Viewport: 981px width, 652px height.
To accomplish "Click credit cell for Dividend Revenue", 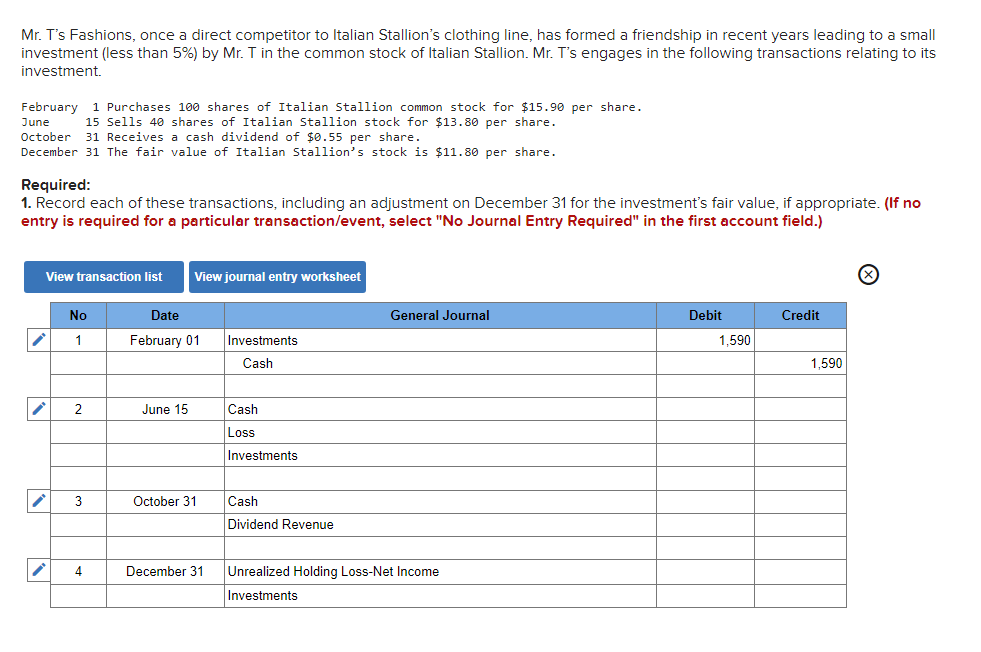I will point(801,524).
